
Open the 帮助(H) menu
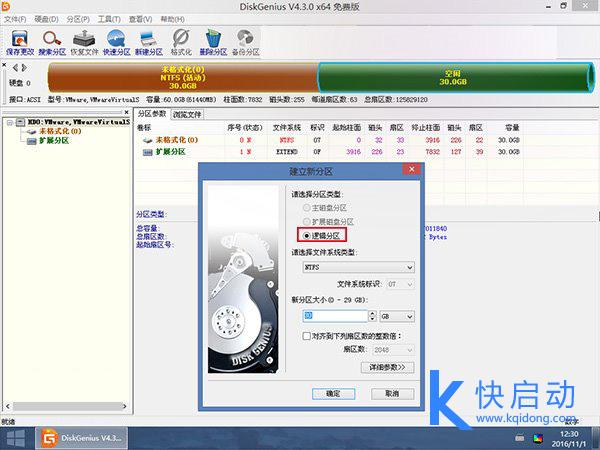(x=172, y=19)
